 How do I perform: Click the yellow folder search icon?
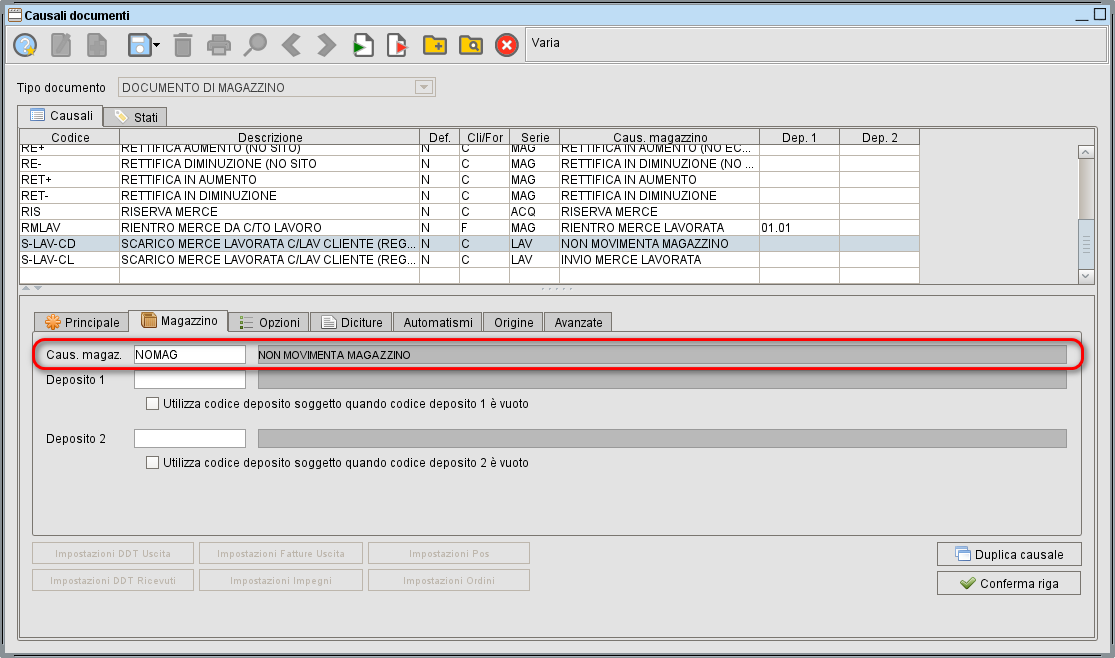pos(470,45)
